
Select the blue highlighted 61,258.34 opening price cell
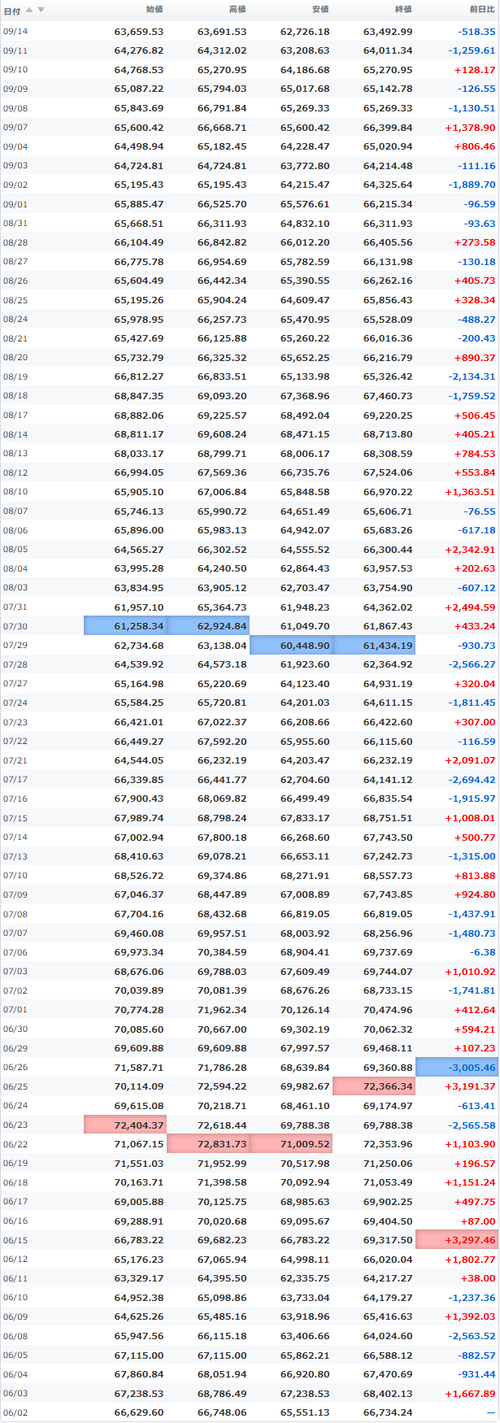coord(125,625)
